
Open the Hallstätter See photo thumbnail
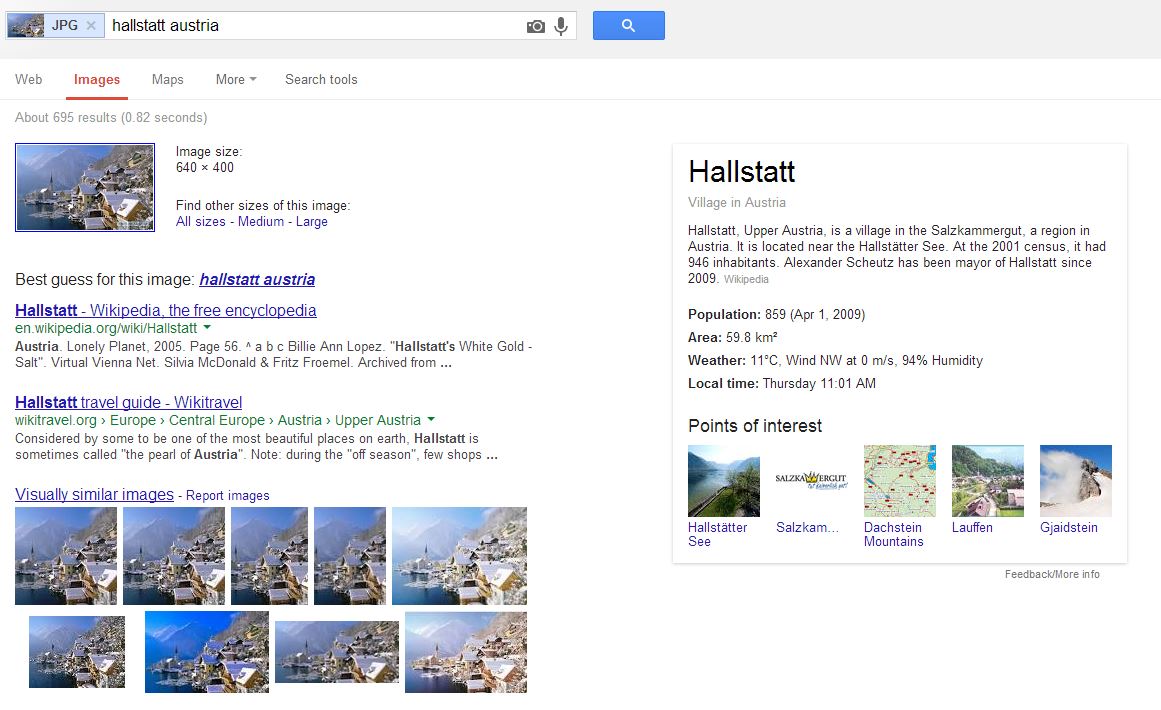coord(723,480)
